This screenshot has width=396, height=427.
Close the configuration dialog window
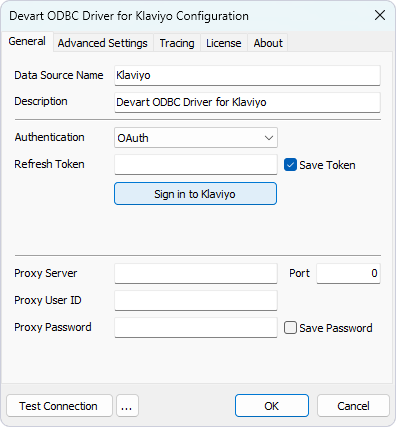380,15
